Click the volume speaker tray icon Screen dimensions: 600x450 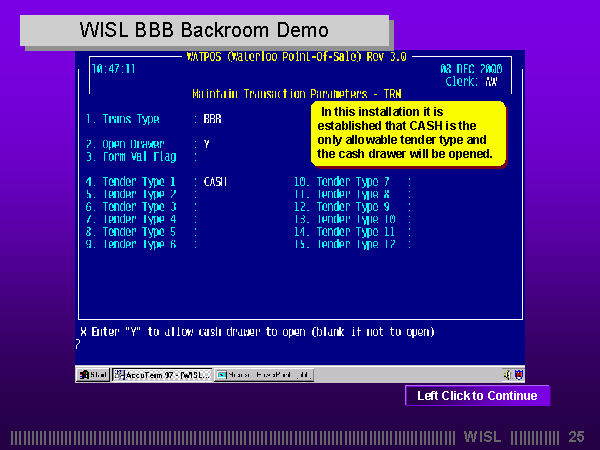507,375
